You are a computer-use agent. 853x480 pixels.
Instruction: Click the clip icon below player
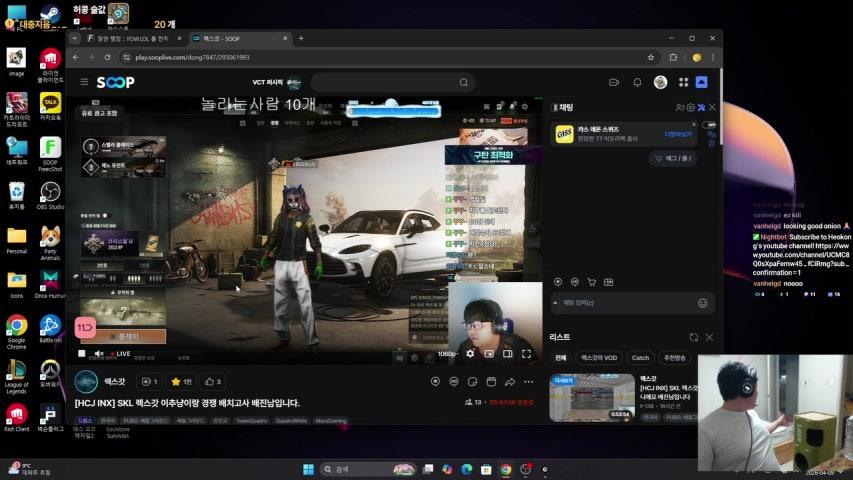tap(491, 382)
